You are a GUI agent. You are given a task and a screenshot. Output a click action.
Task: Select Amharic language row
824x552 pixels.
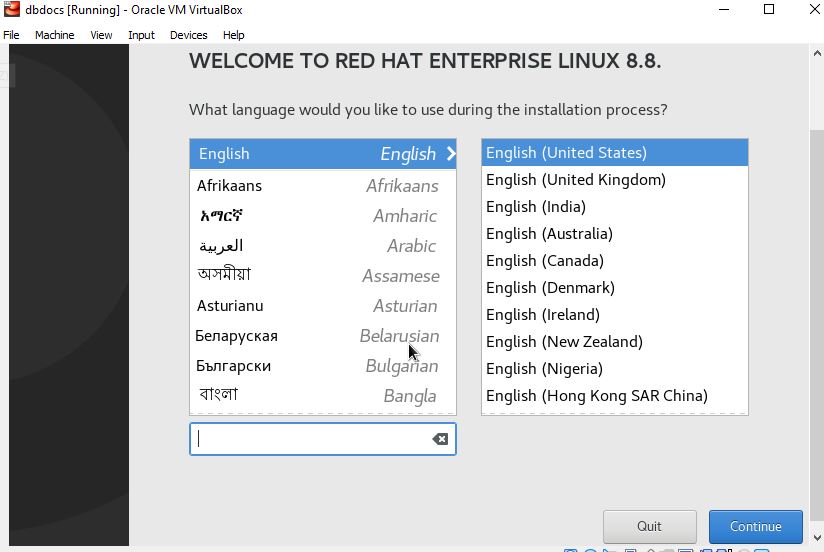(x=323, y=216)
